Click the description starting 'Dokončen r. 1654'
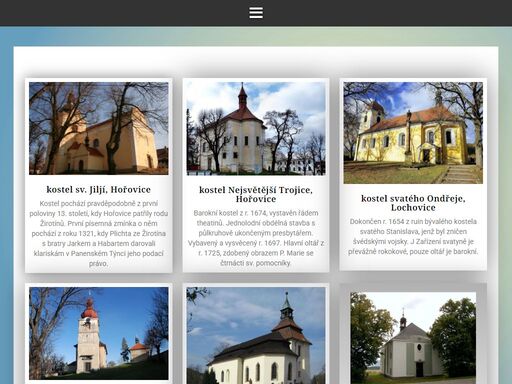 click(x=413, y=236)
